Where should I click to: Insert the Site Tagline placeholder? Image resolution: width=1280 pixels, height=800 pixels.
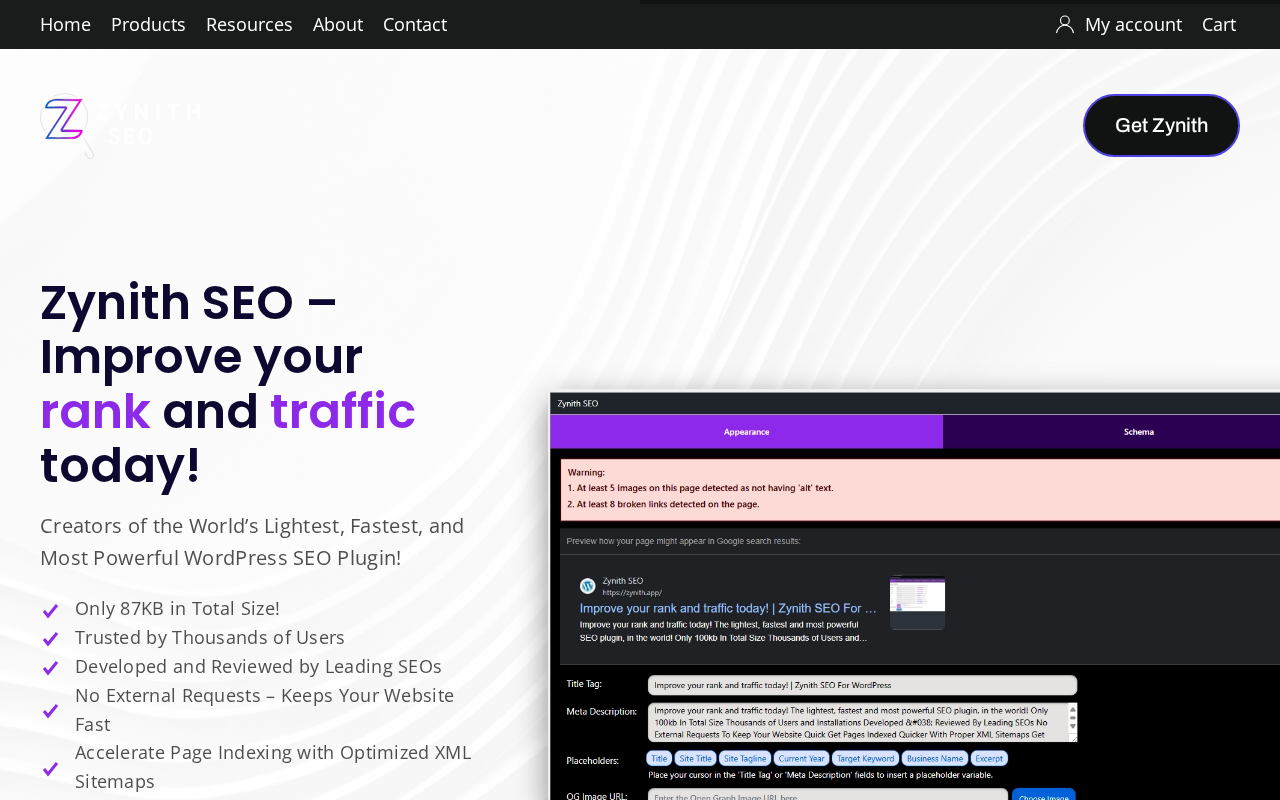745,759
